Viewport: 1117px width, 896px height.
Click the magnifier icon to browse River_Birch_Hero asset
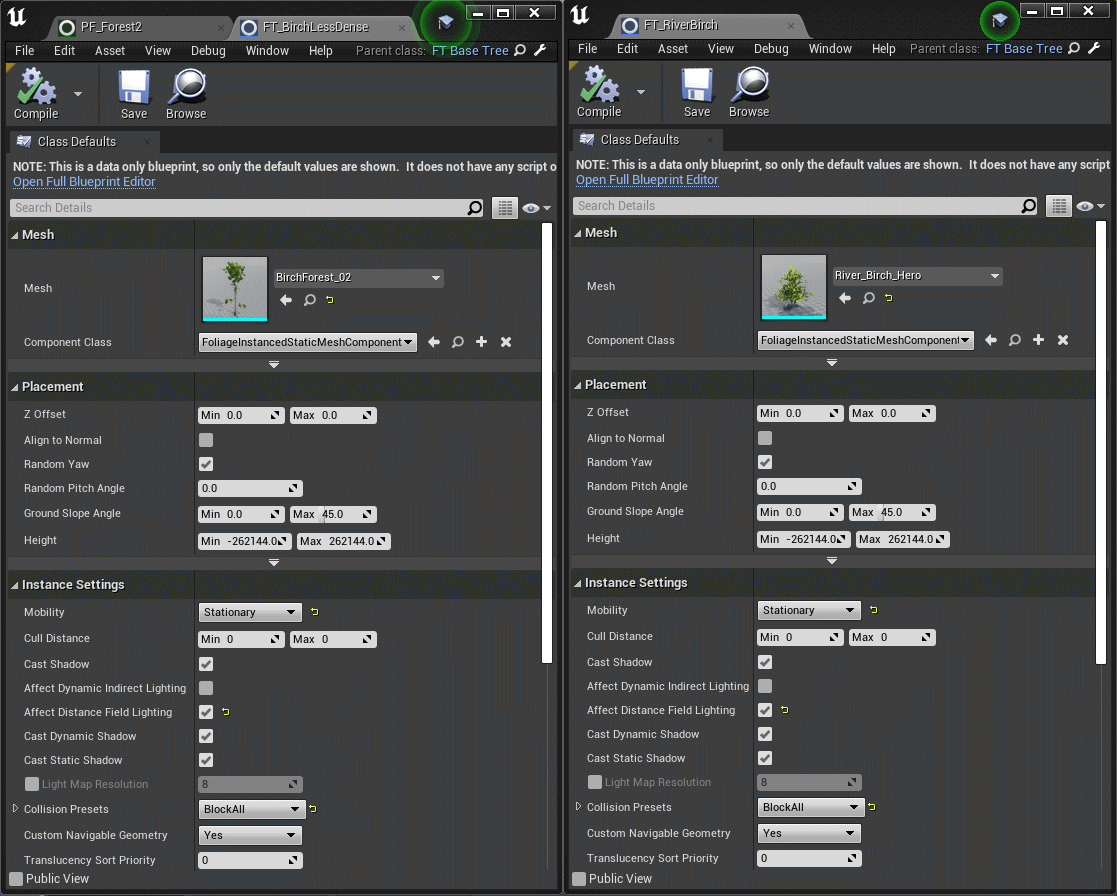tap(866, 297)
